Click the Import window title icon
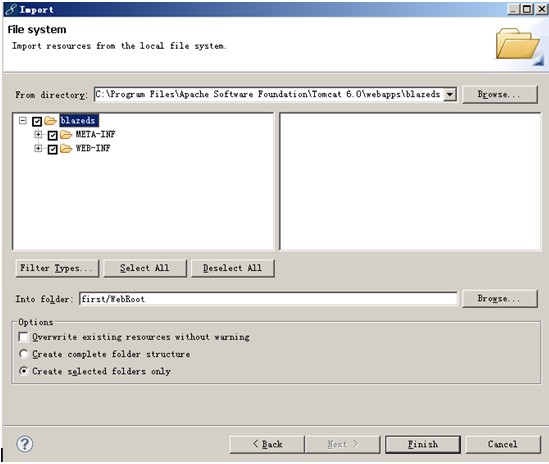The width and height of the screenshot is (549, 464). pos(11,9)
